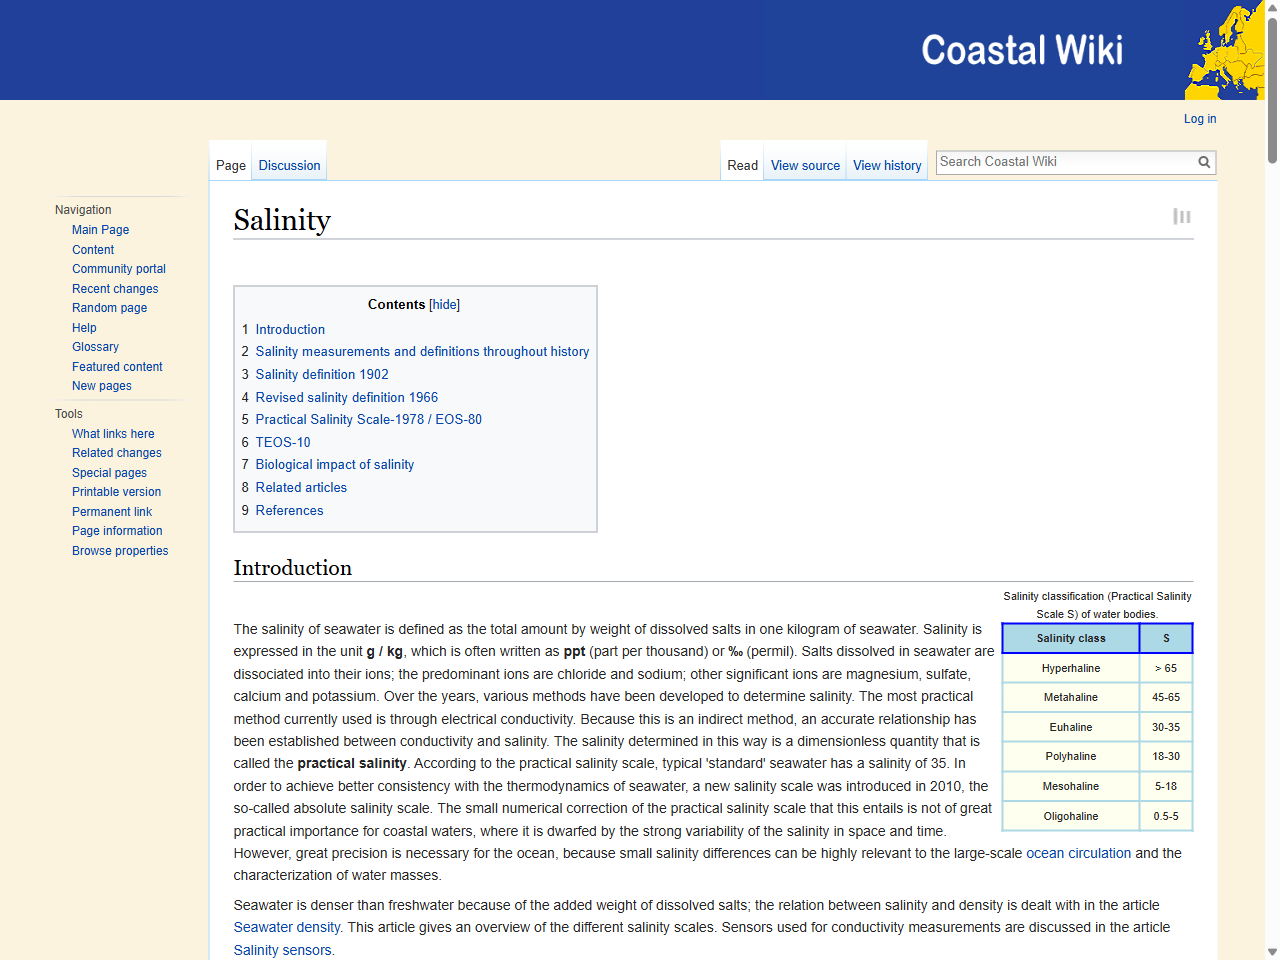
Task: Click the Polyhaline table cell
Action: [1071, 756]
